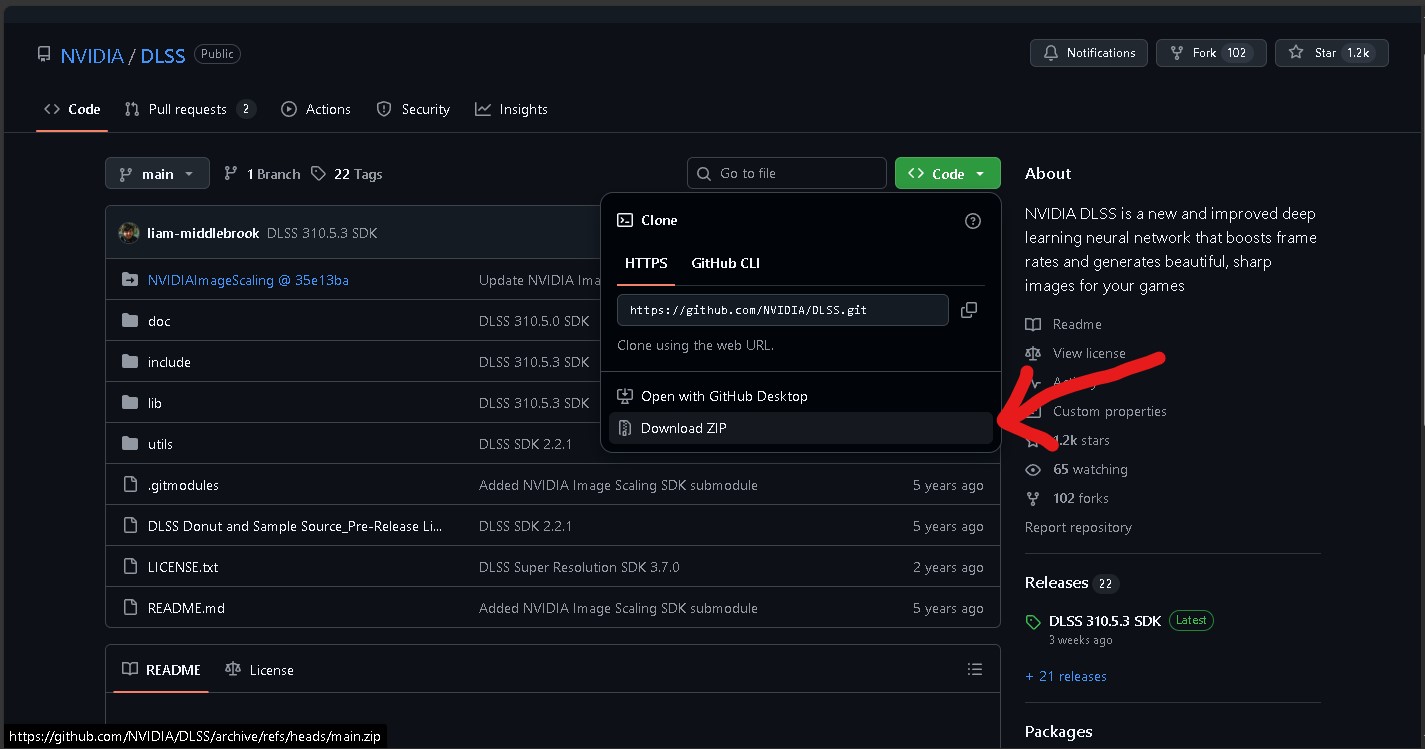
Task: Click the liam-middlebrook avatar
Action: [x=129, y=232]
